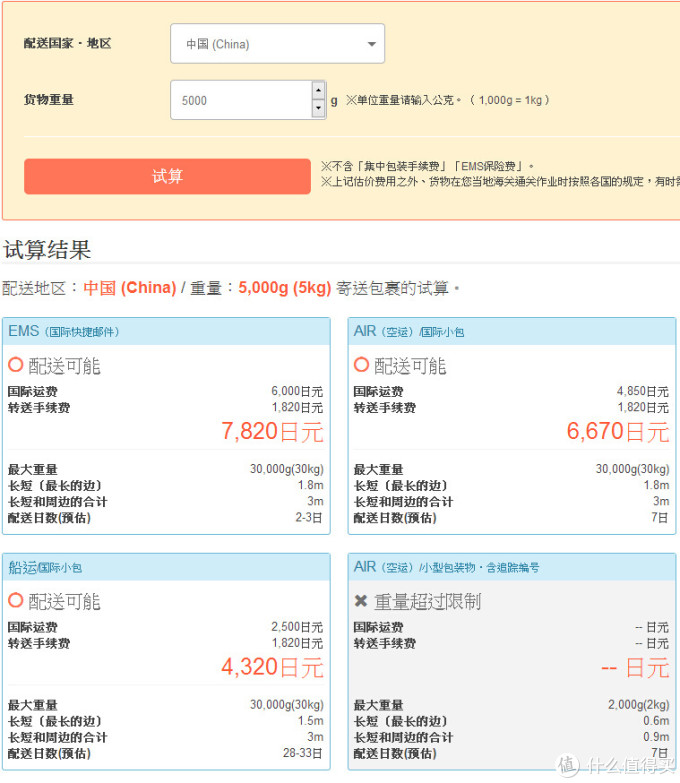
Task: Click the X icon beside 重量超过限制
Action: (360, 601)
